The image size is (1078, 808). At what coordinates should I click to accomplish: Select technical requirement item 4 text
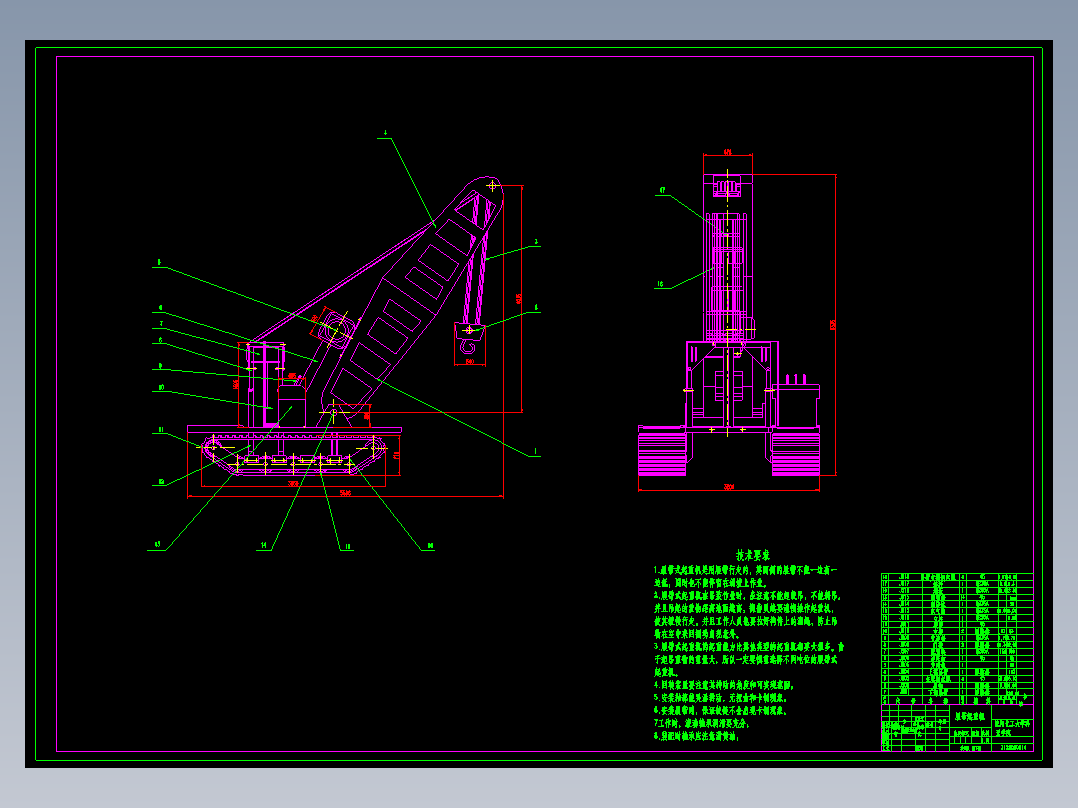(x=723, y=685)
